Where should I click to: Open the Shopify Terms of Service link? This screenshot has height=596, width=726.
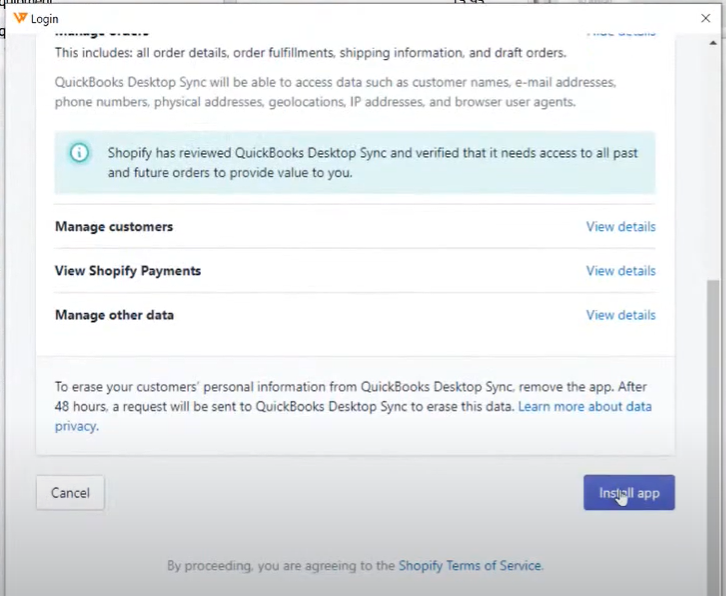click(x=469, y=565)
